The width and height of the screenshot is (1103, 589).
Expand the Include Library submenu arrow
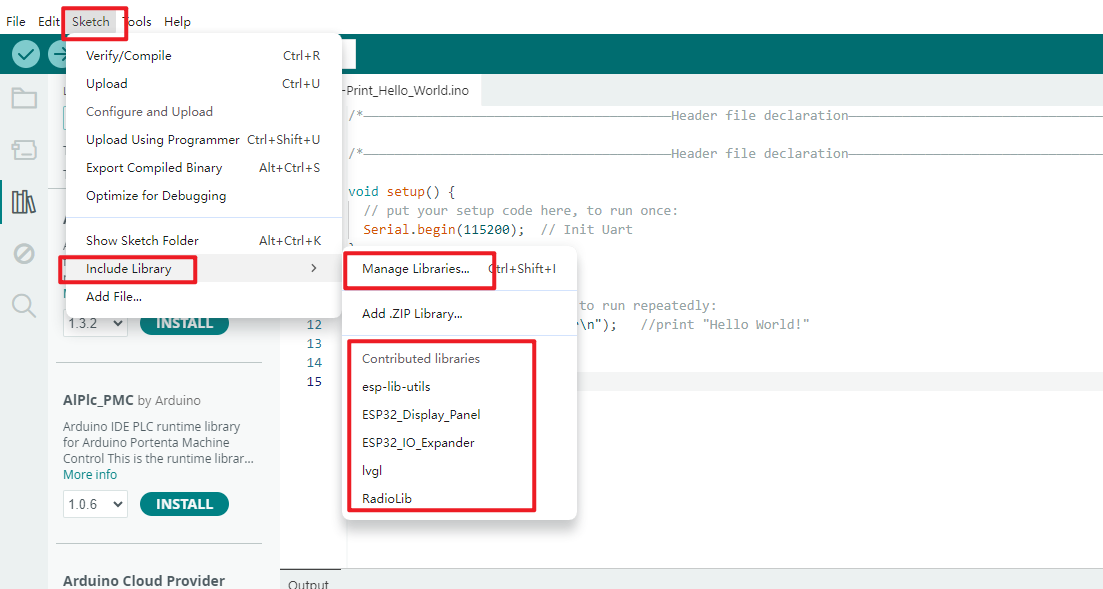coord(314,268)
